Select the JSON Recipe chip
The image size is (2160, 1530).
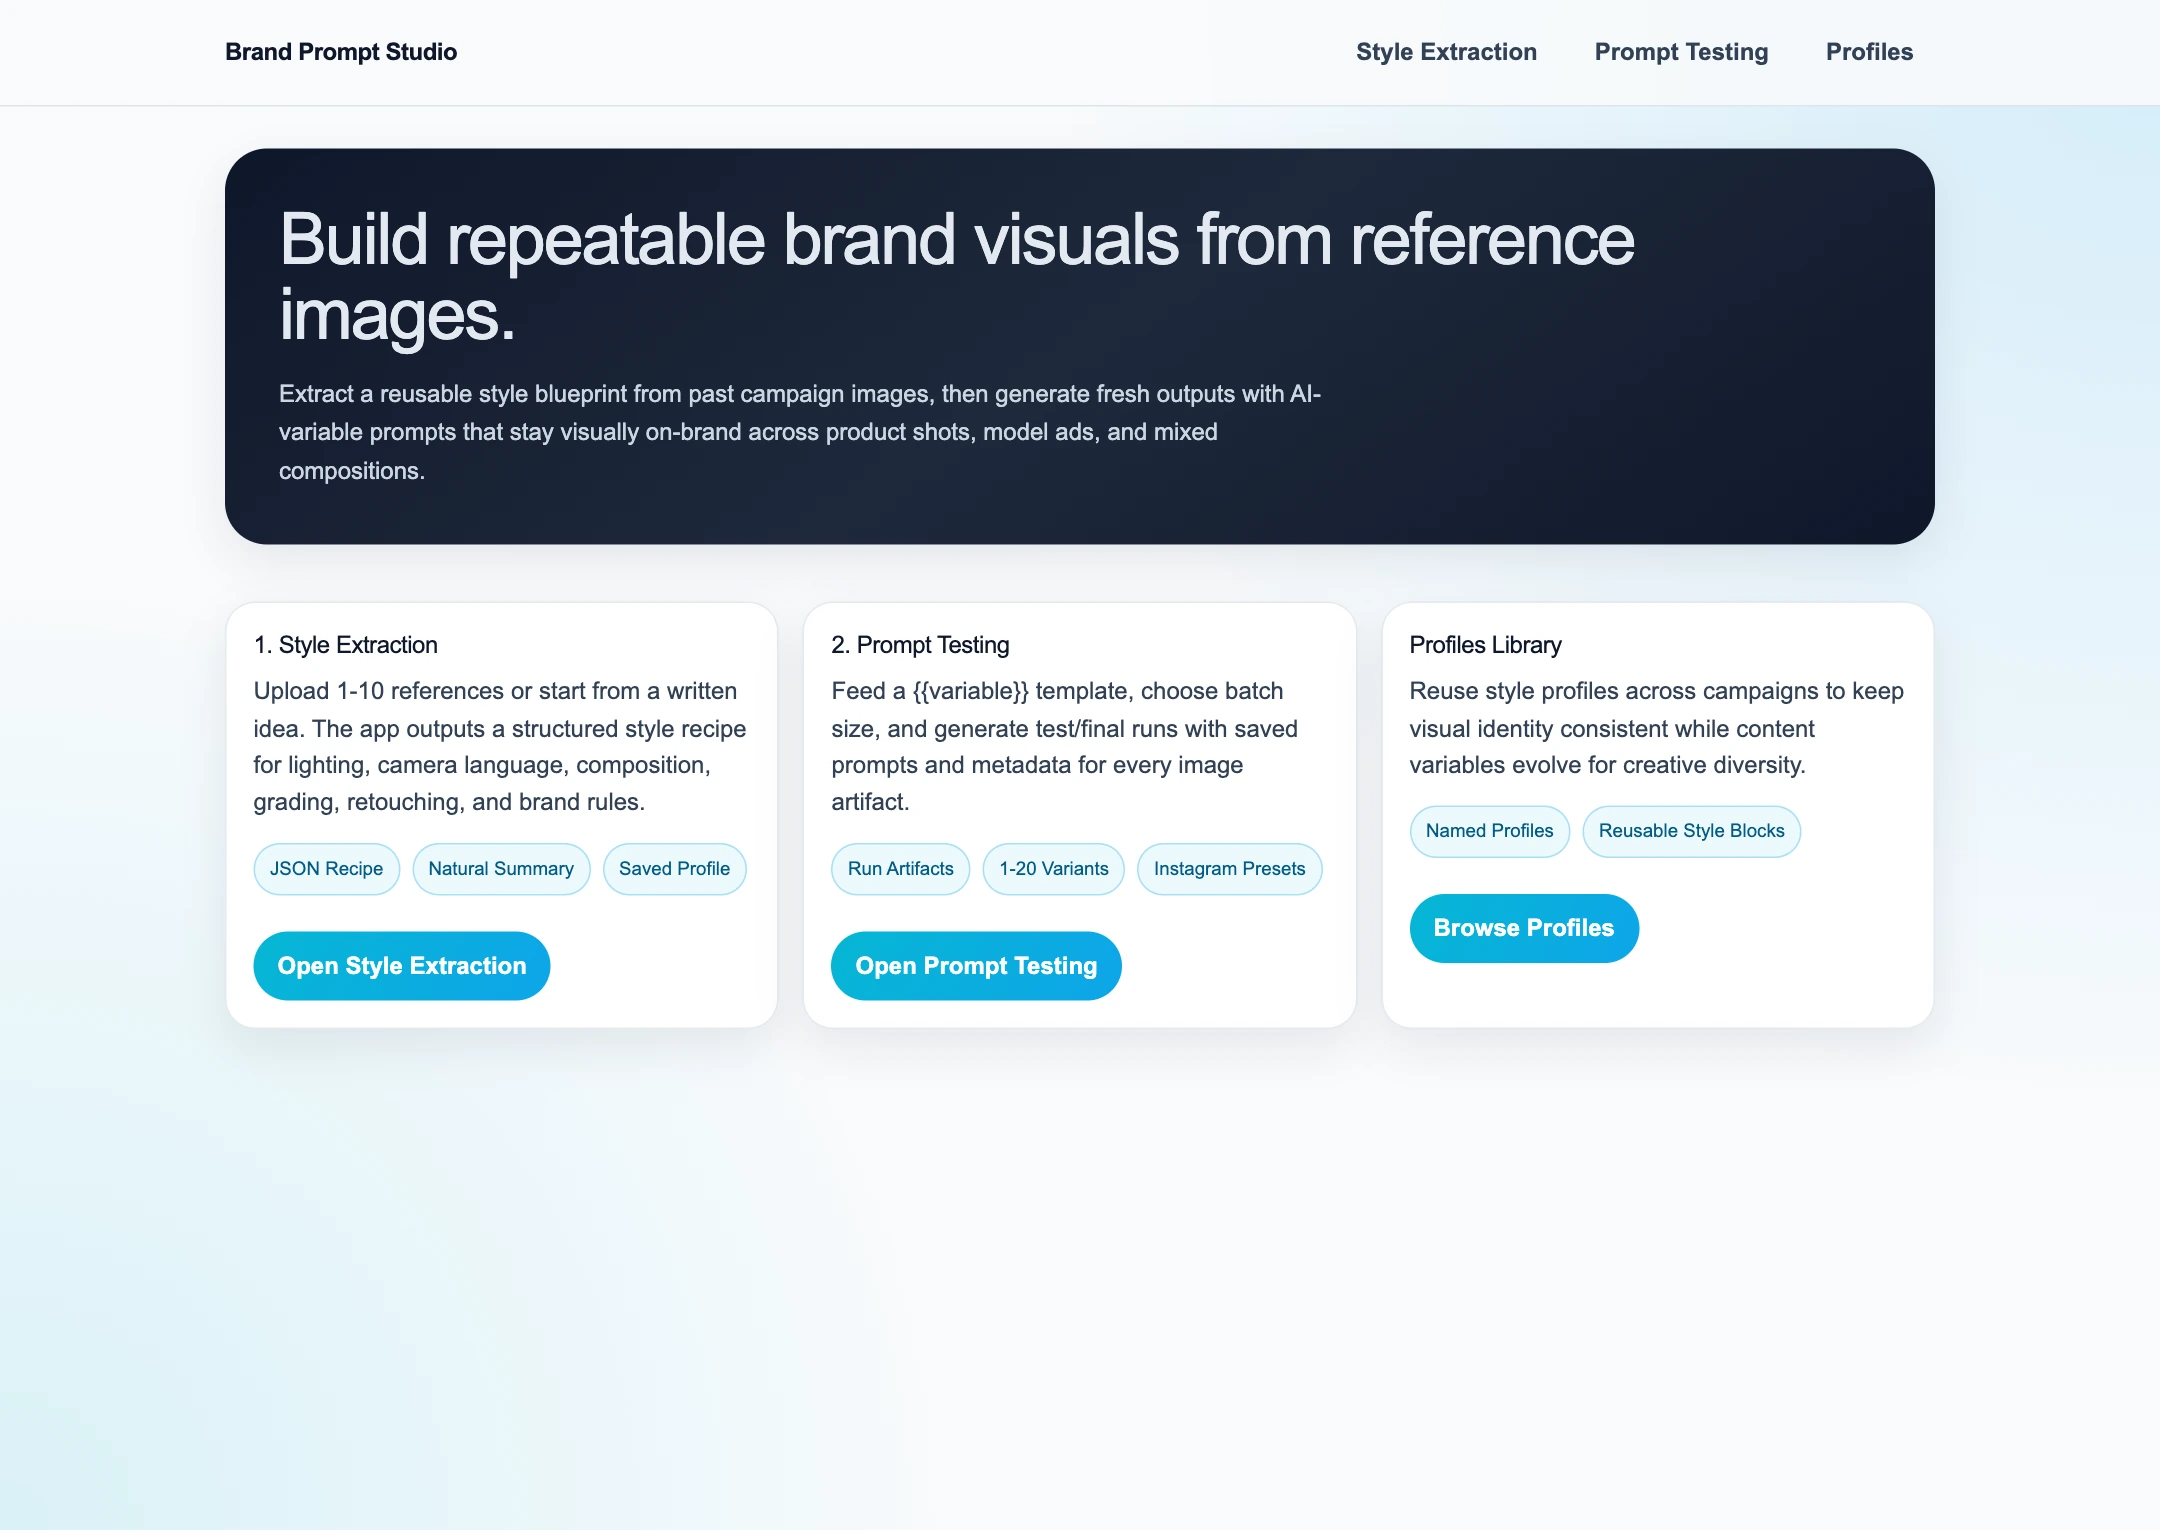326,869
